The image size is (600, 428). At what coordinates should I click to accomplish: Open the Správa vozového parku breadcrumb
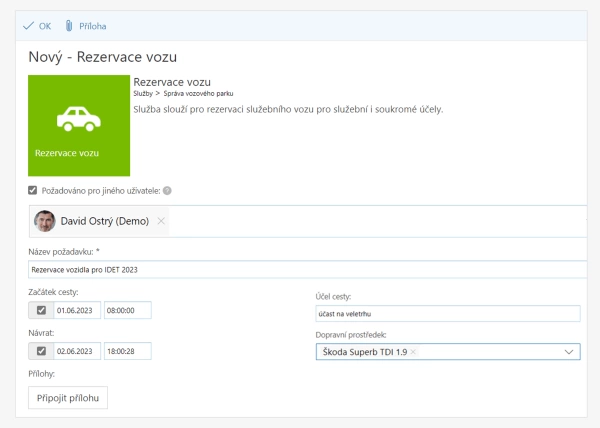(192, 93)
